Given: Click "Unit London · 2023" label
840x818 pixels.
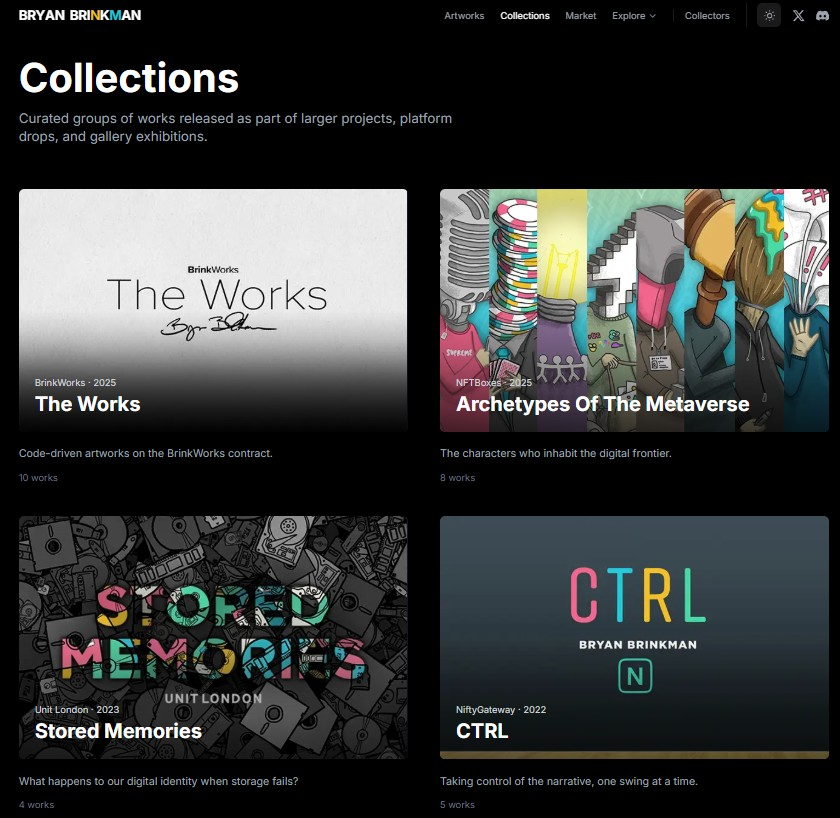Looking at the screenshot, I should 77,709.
